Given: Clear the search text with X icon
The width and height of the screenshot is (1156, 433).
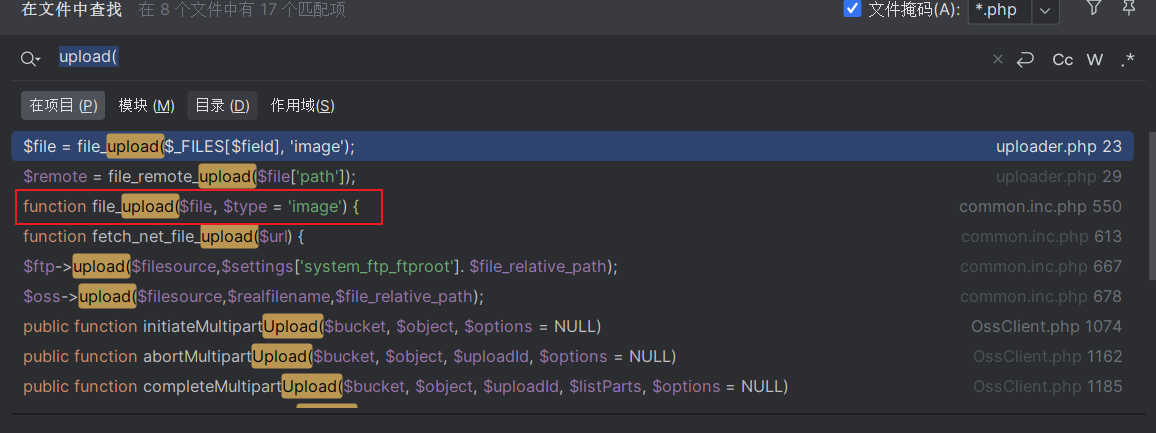Looking at the screenshot, I should (x=997, y=60).
